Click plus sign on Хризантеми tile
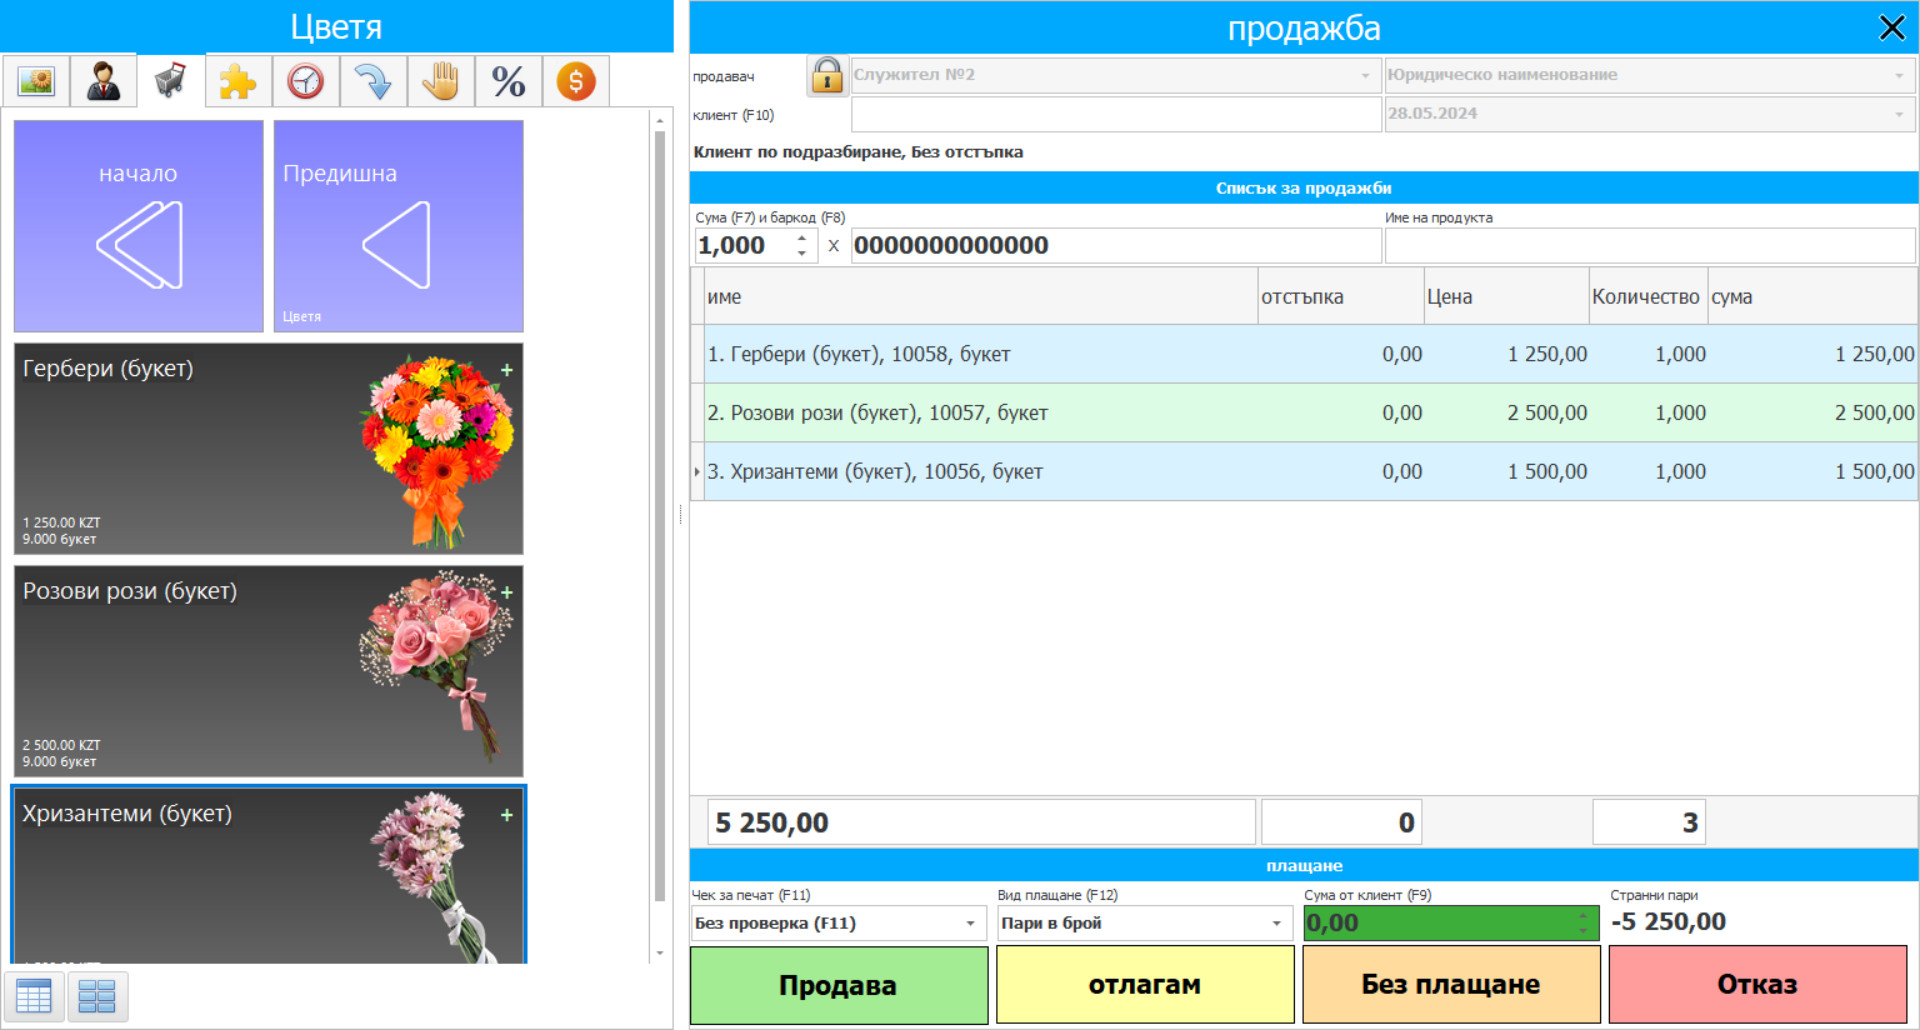Image resolution: width=1920 pixels, height=1030 pixels. pyautogui.click(x=507, y=815)
